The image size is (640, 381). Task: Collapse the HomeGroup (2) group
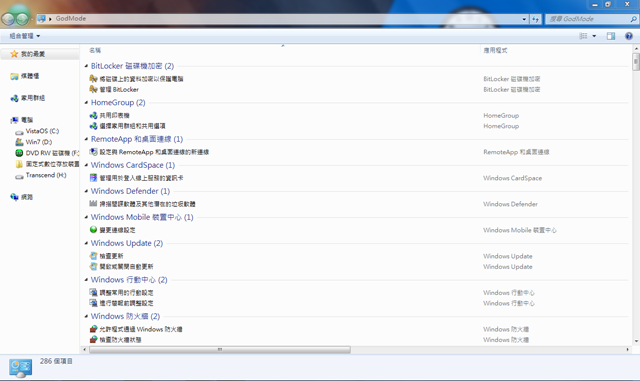pos(86,102)
